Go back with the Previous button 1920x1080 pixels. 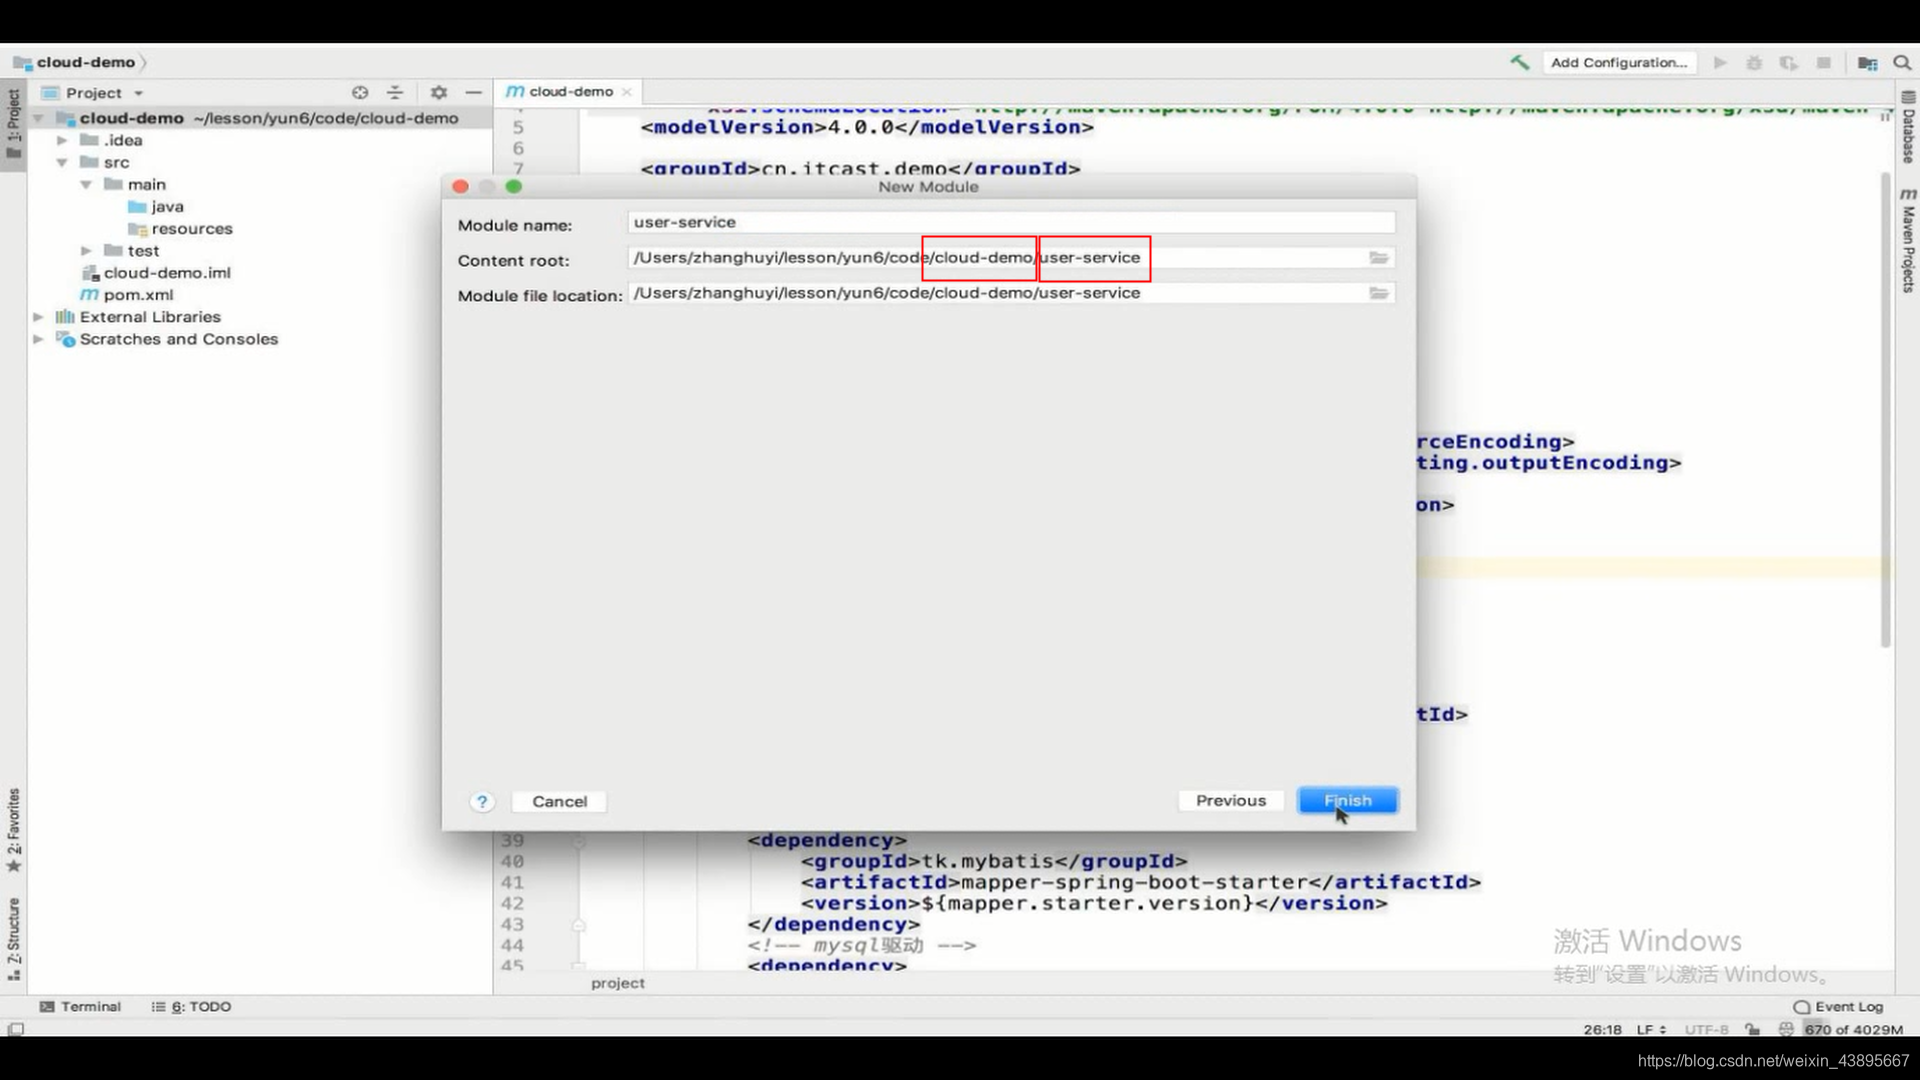1231,800
